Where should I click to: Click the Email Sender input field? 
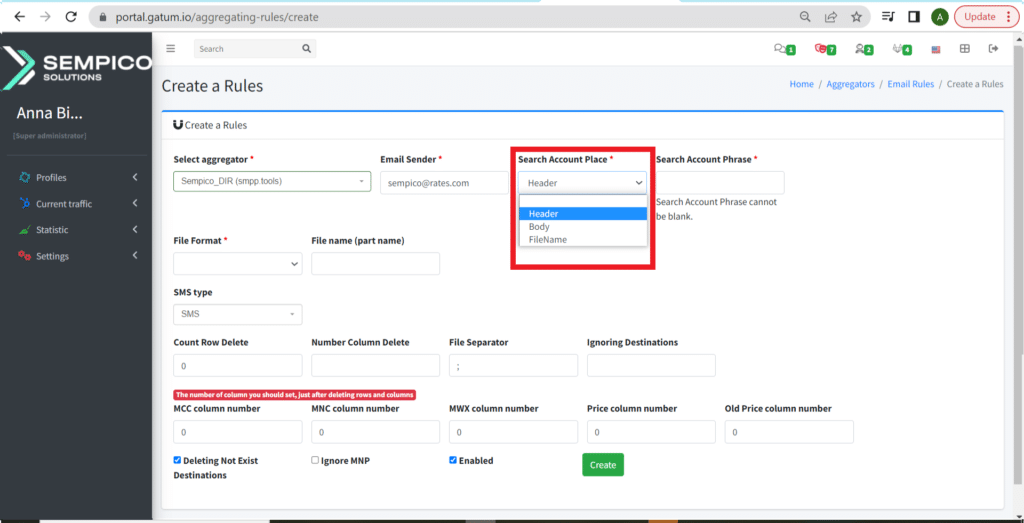click(444, 183)
